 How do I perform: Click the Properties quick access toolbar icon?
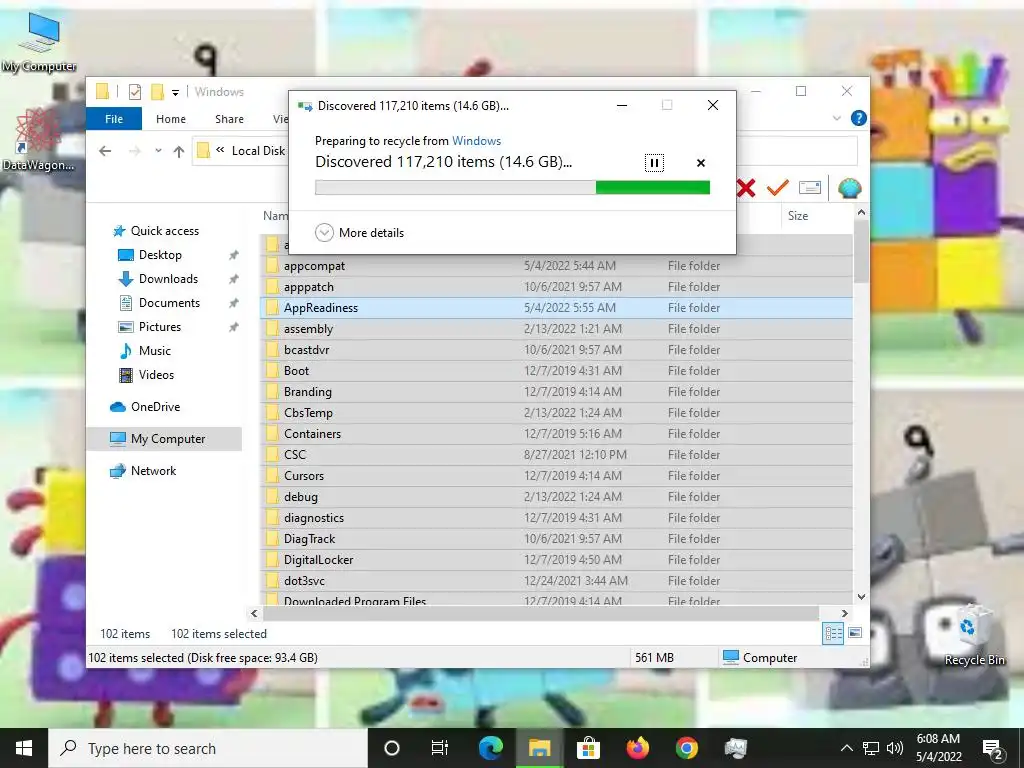coord(135,92)
